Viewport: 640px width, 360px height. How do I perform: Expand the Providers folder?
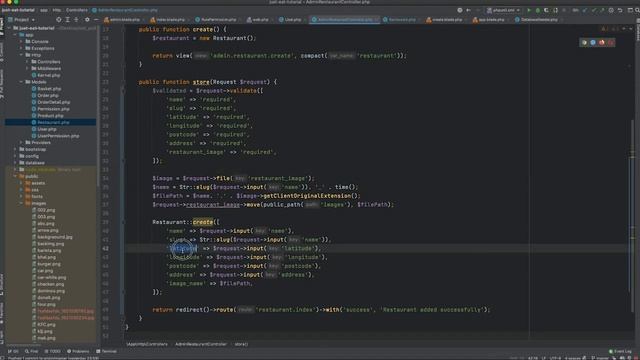click(x=21, y=142)
